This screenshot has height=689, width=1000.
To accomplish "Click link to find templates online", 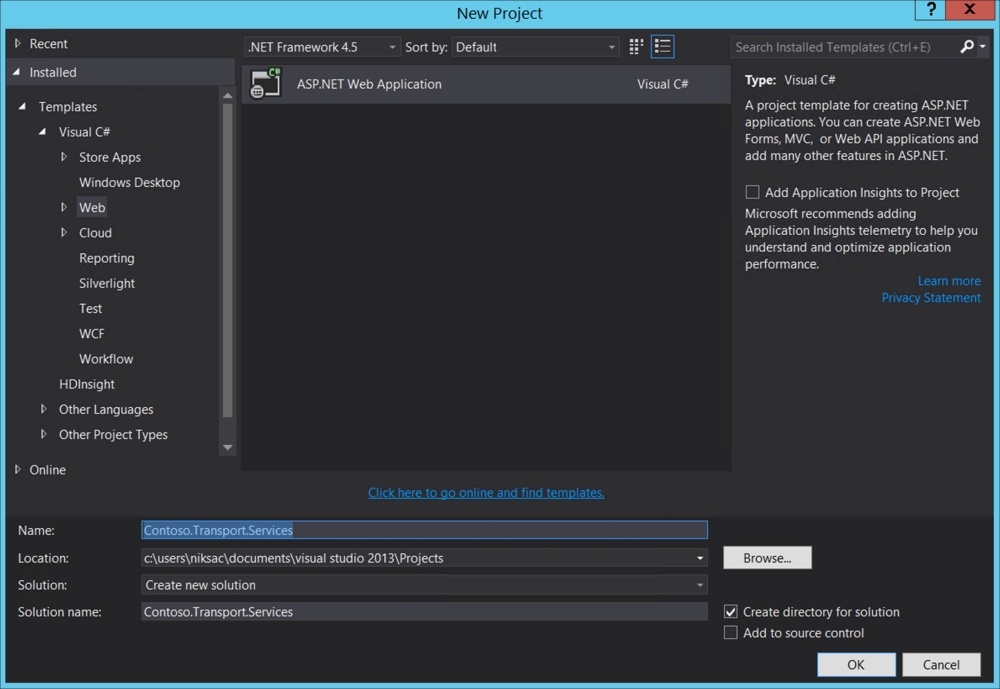I will [486, 493].
